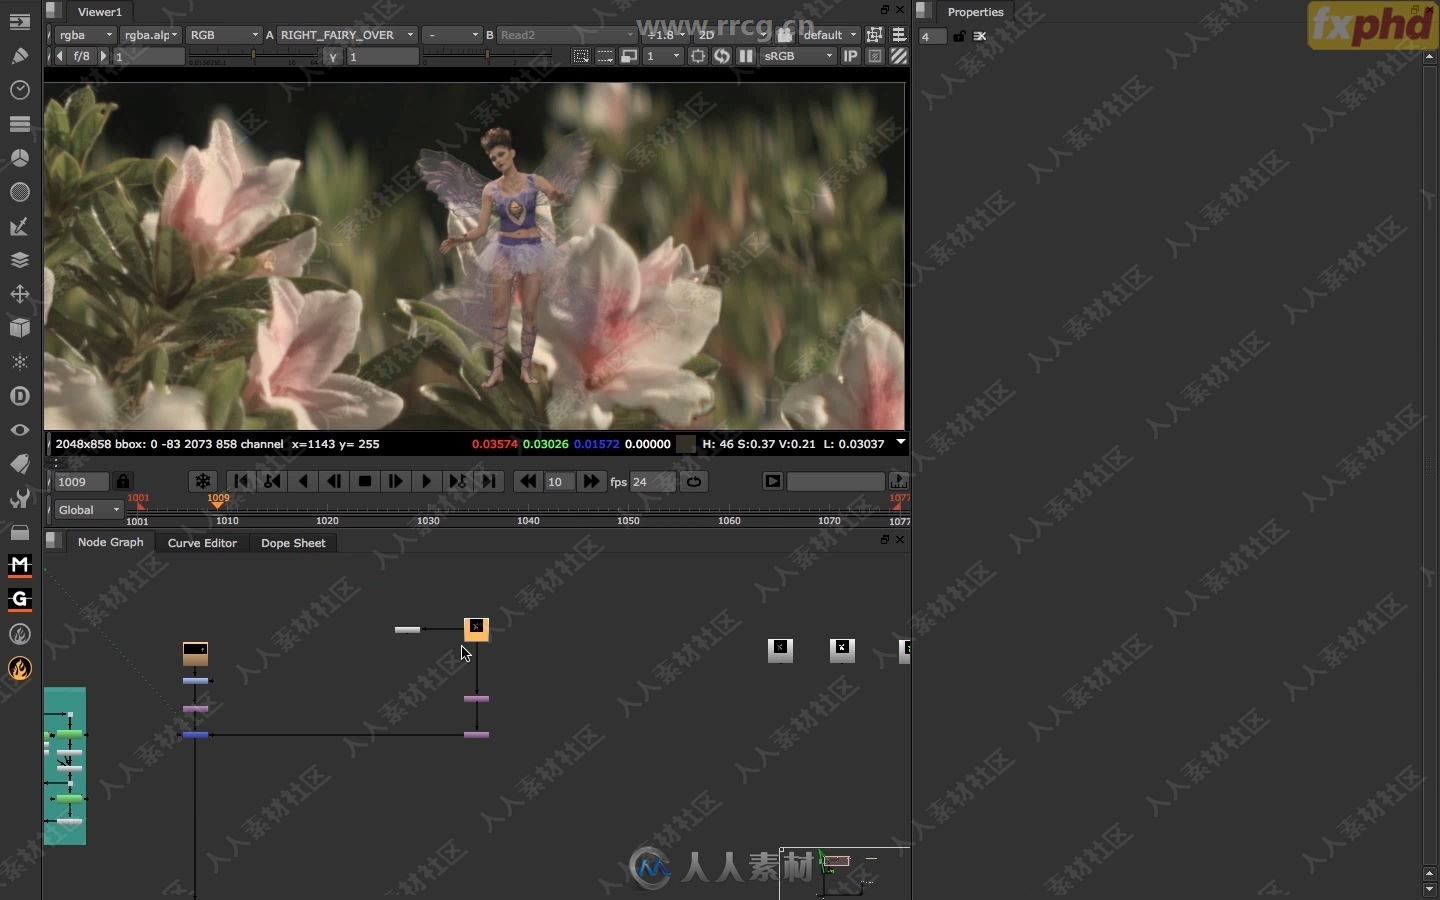The width and height of the screenshot is (1440, 900).
Task: Open the Merge nodes layers icon
Action: [19, 260]
